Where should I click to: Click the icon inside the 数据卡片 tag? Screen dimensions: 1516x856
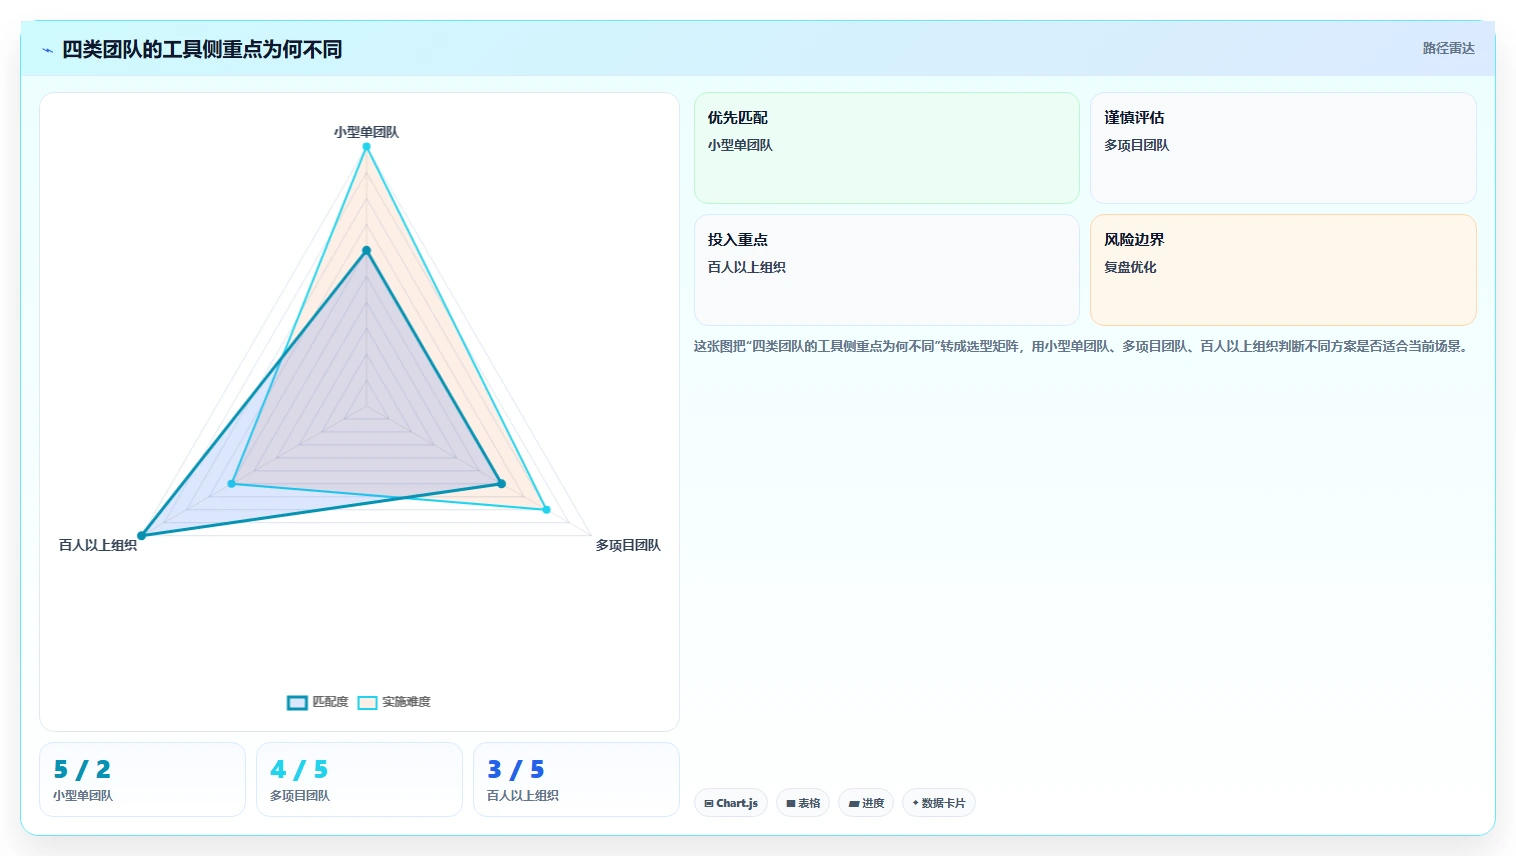coord(915,803)
